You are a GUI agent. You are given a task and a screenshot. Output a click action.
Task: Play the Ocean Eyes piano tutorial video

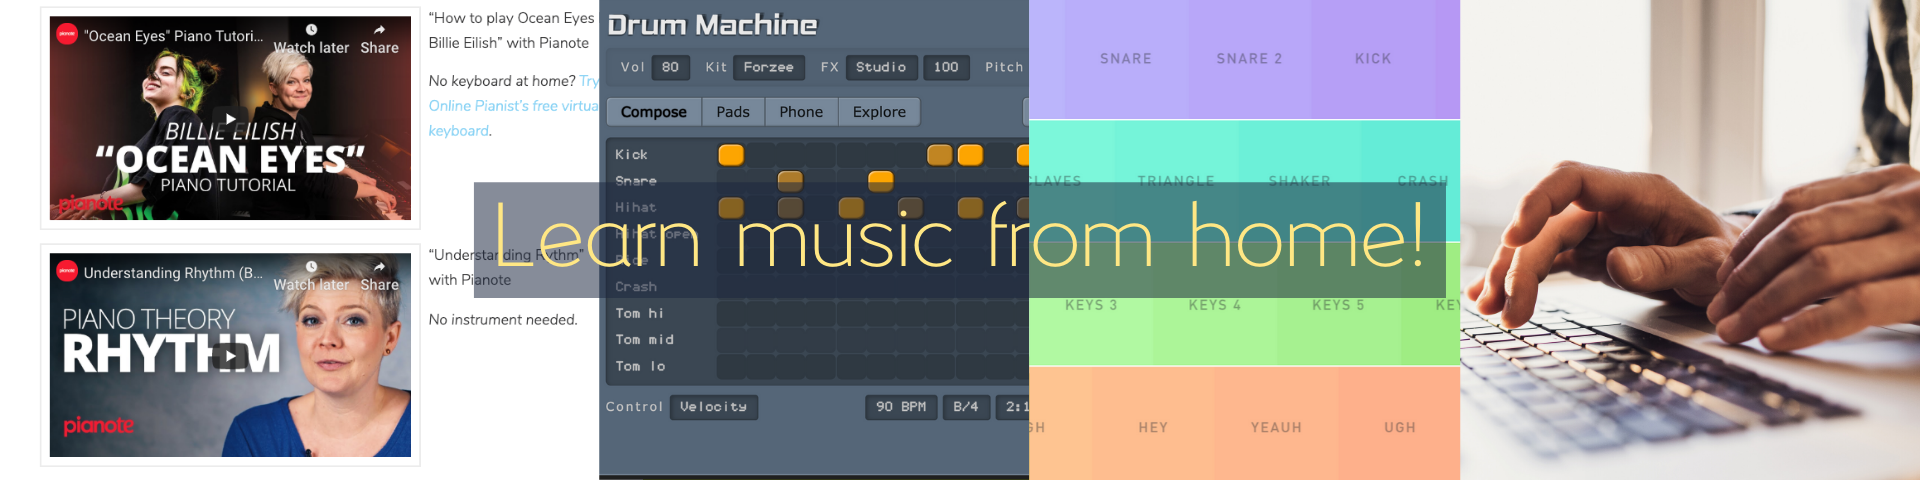pyautogui.click(x=230, y=118)
